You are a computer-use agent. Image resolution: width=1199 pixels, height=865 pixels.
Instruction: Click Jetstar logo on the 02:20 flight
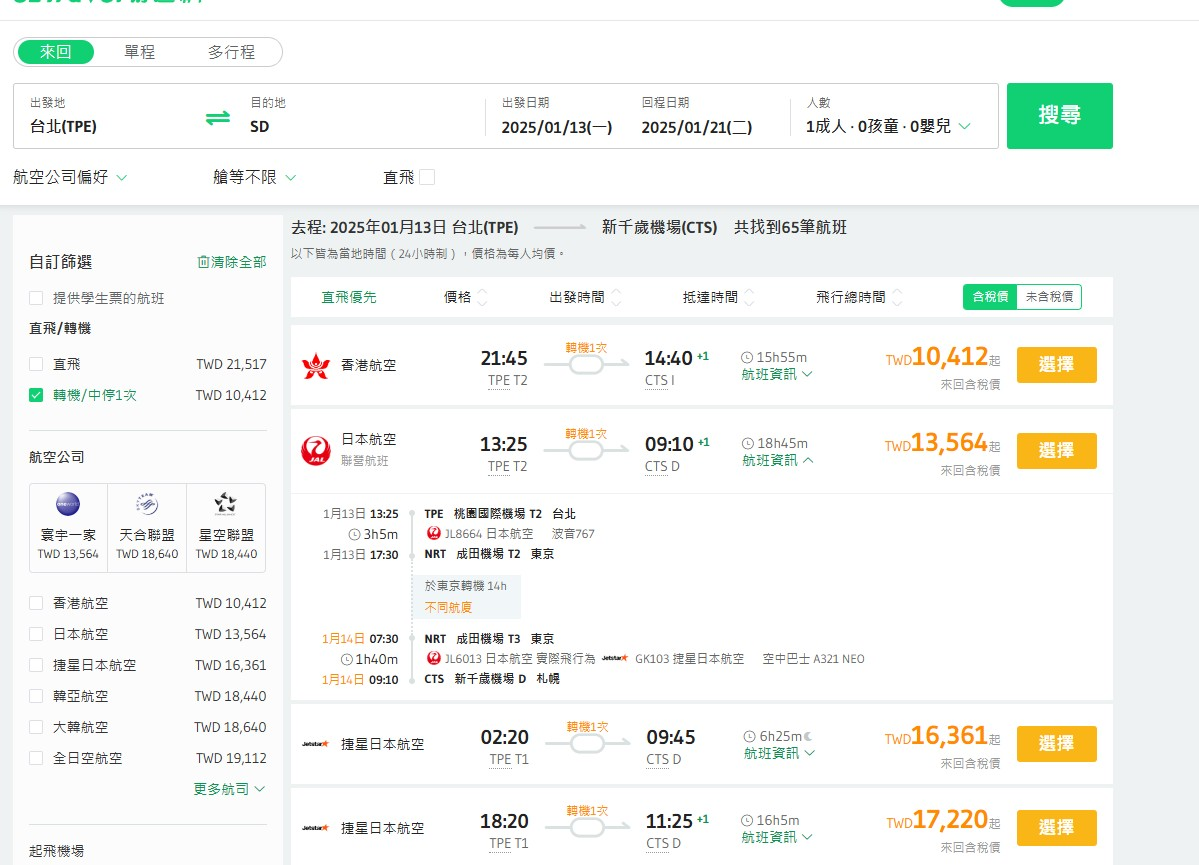click(x=315, y=743)
